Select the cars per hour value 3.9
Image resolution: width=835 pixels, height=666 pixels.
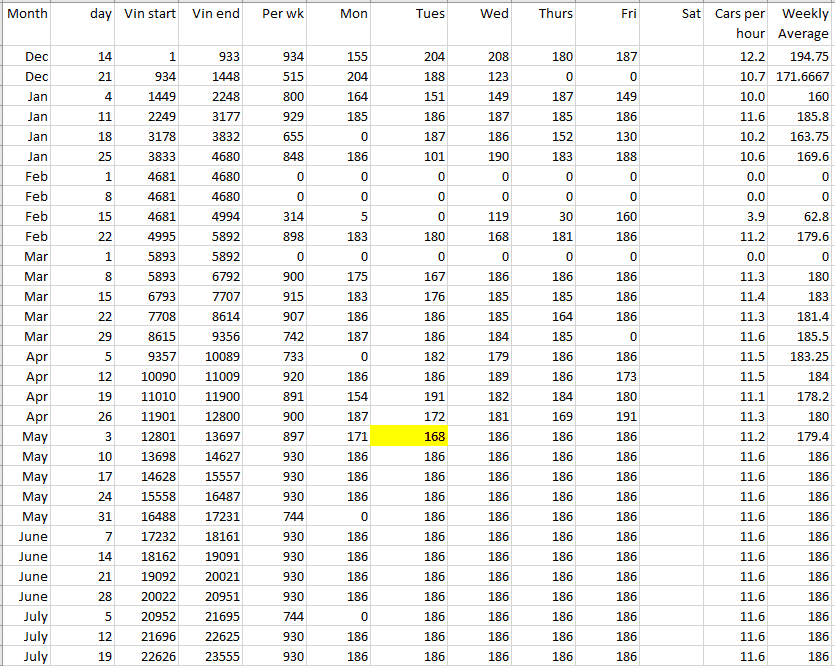tap(740, 217)
